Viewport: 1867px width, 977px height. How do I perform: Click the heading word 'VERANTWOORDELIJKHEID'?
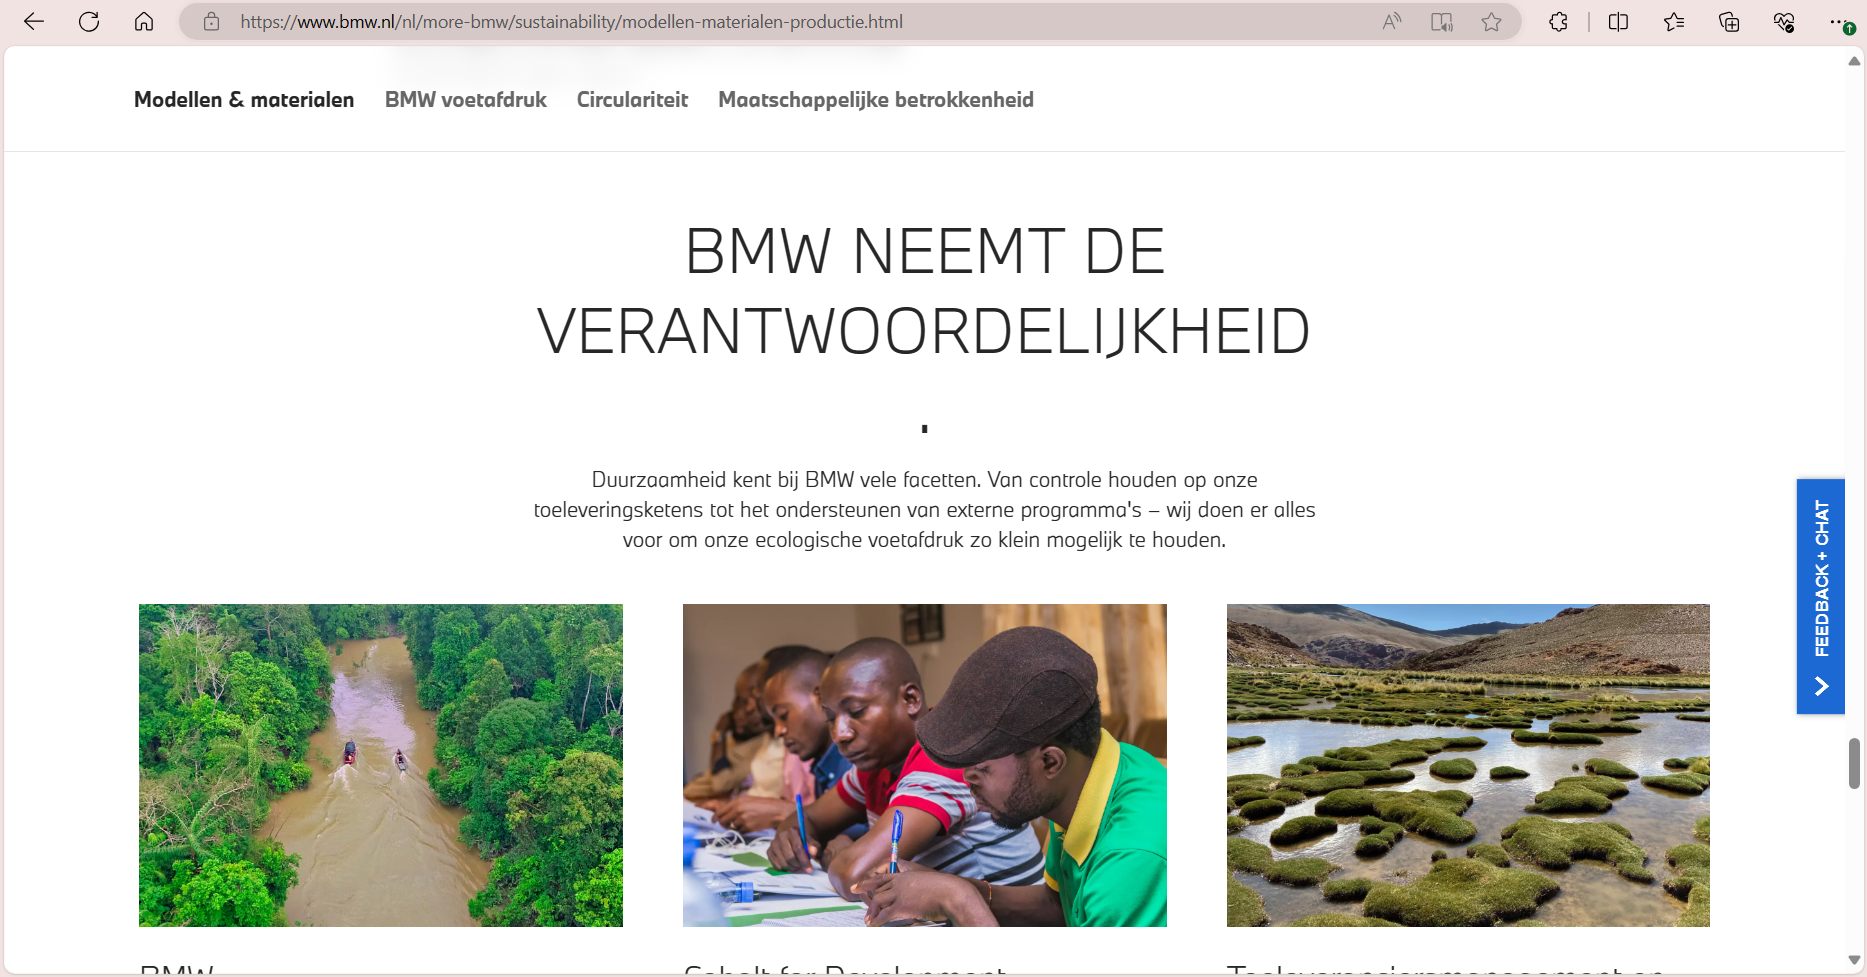click(x=924, y=331)
